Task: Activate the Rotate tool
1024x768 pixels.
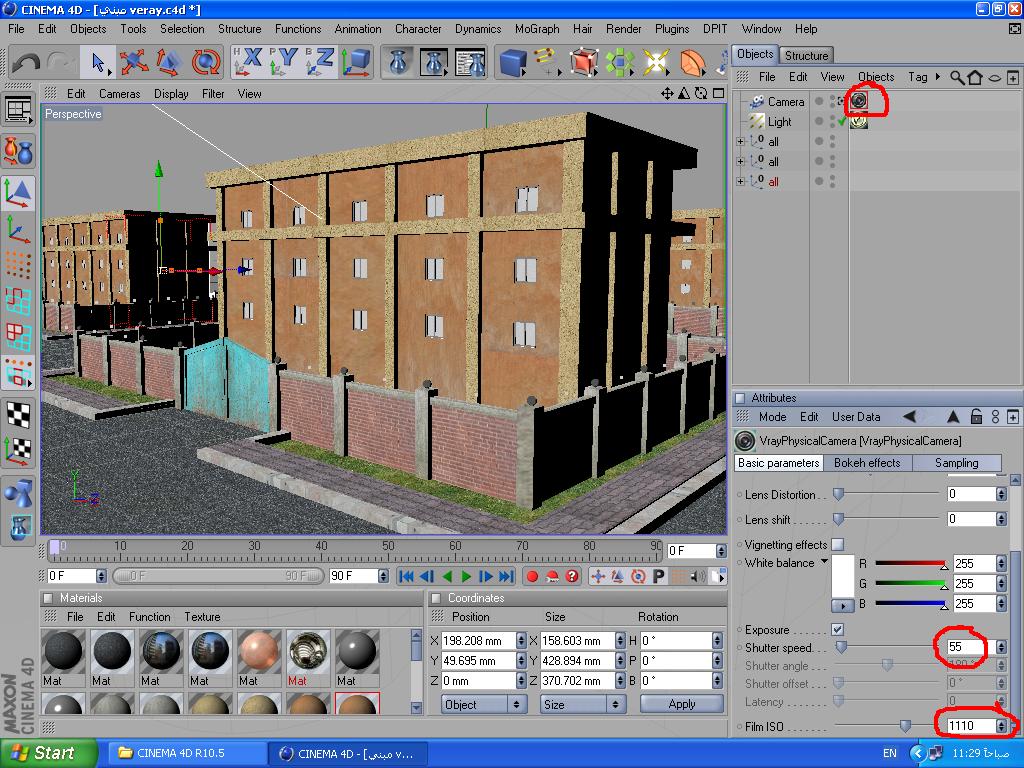Action: [x=205, y=63]
